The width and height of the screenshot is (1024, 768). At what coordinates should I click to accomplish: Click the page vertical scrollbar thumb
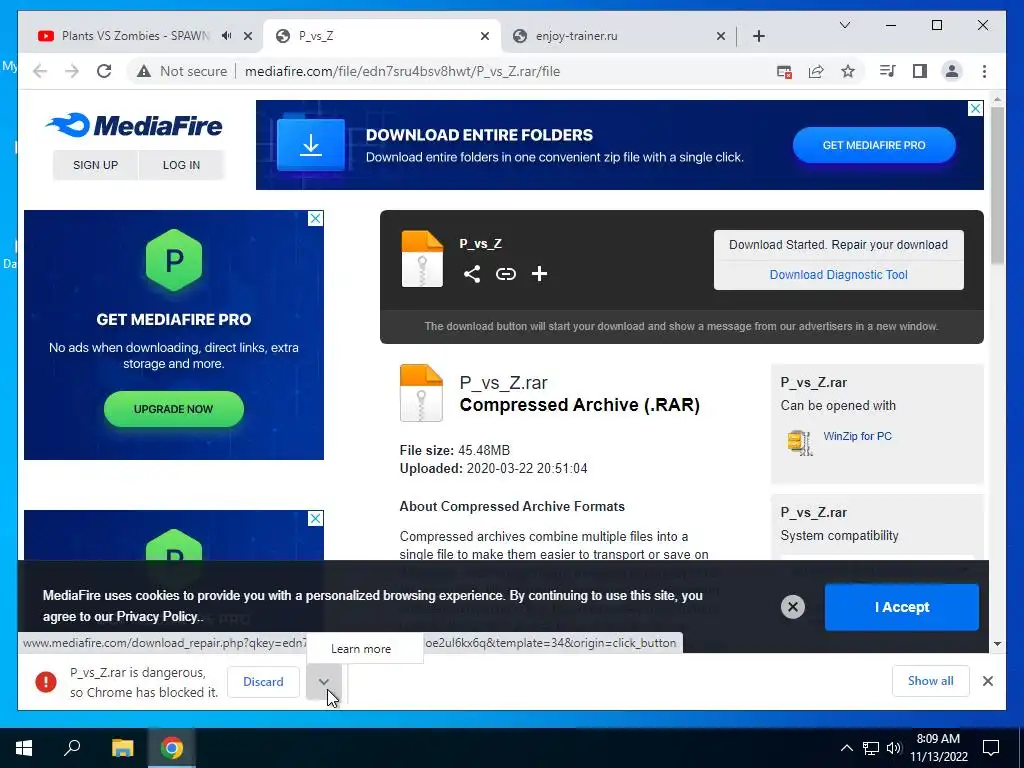coord(997,185)
